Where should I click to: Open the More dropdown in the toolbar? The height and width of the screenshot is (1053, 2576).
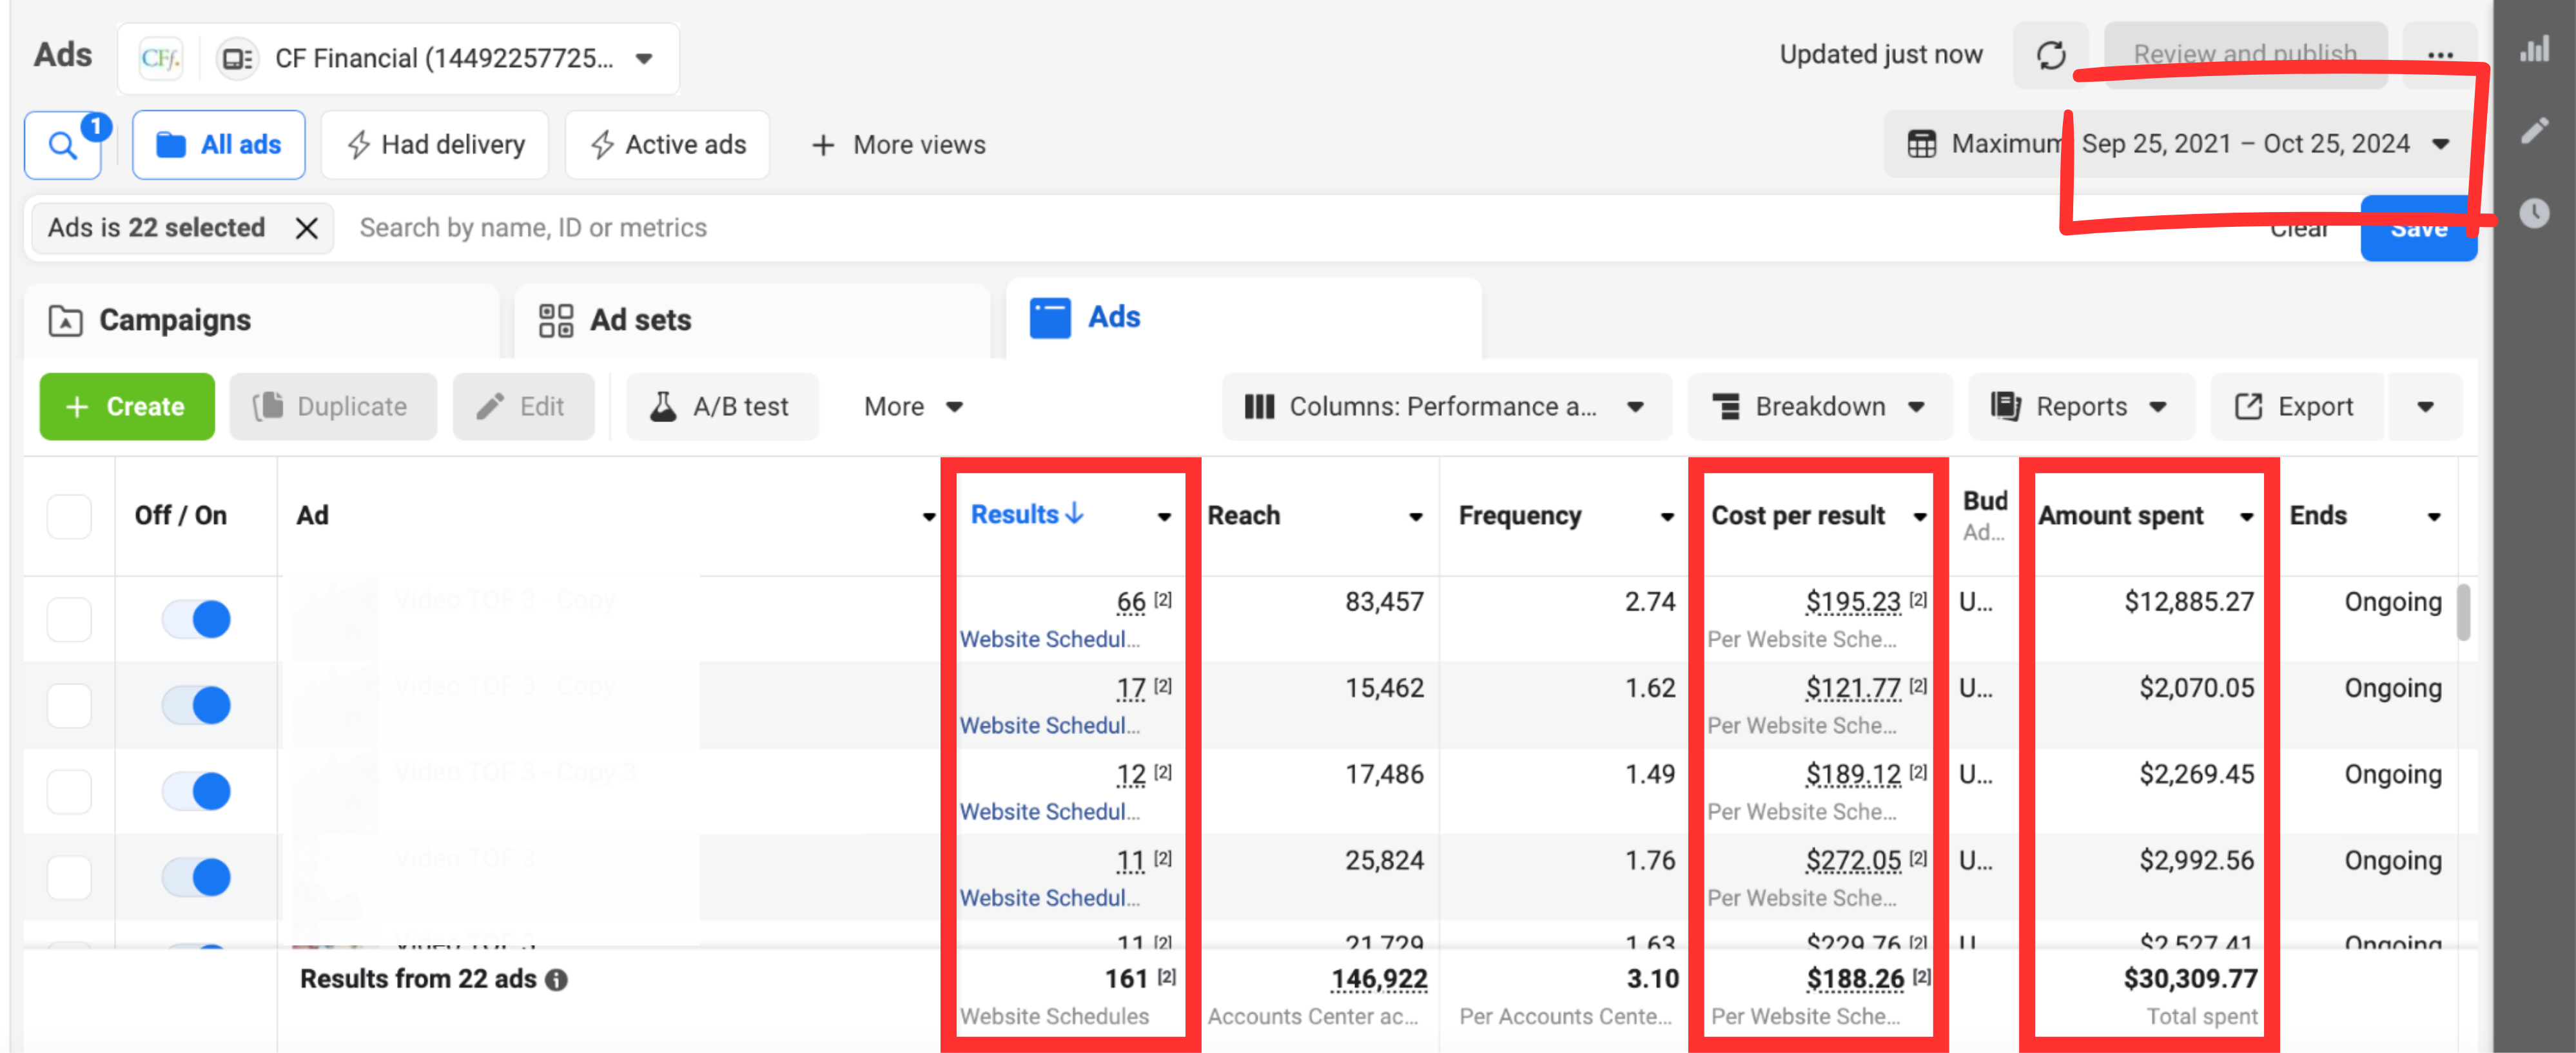point(913,407)
